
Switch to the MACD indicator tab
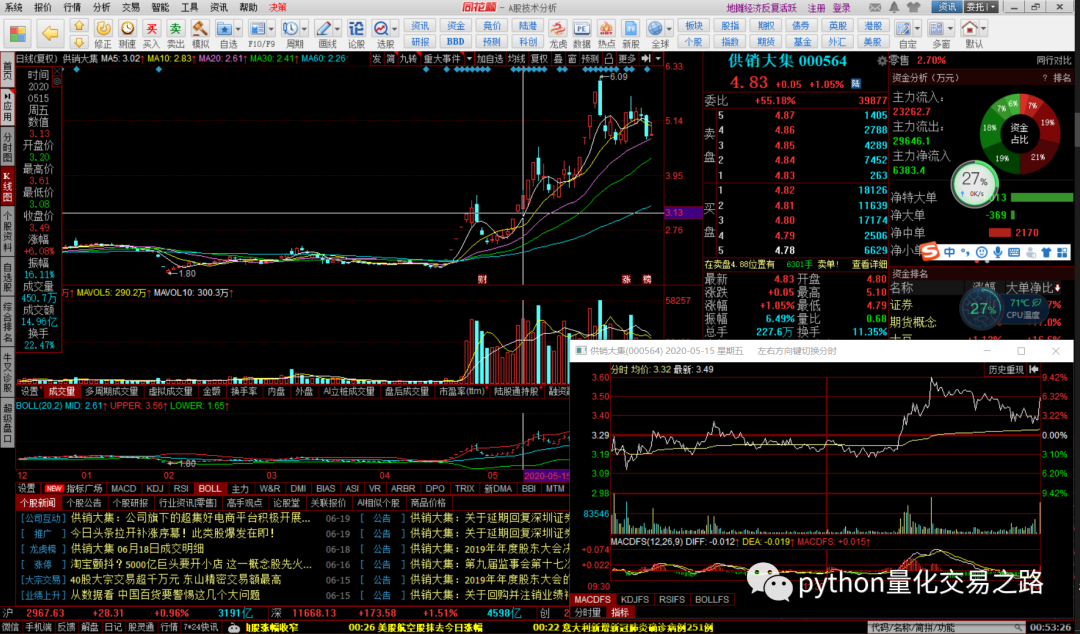pyautogui.click(x=124, y=489)
